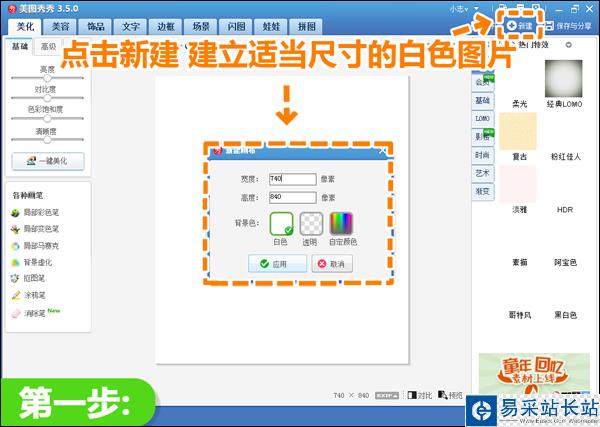
Task: Apply the 素描 effect
Action: tap(520, 262)
